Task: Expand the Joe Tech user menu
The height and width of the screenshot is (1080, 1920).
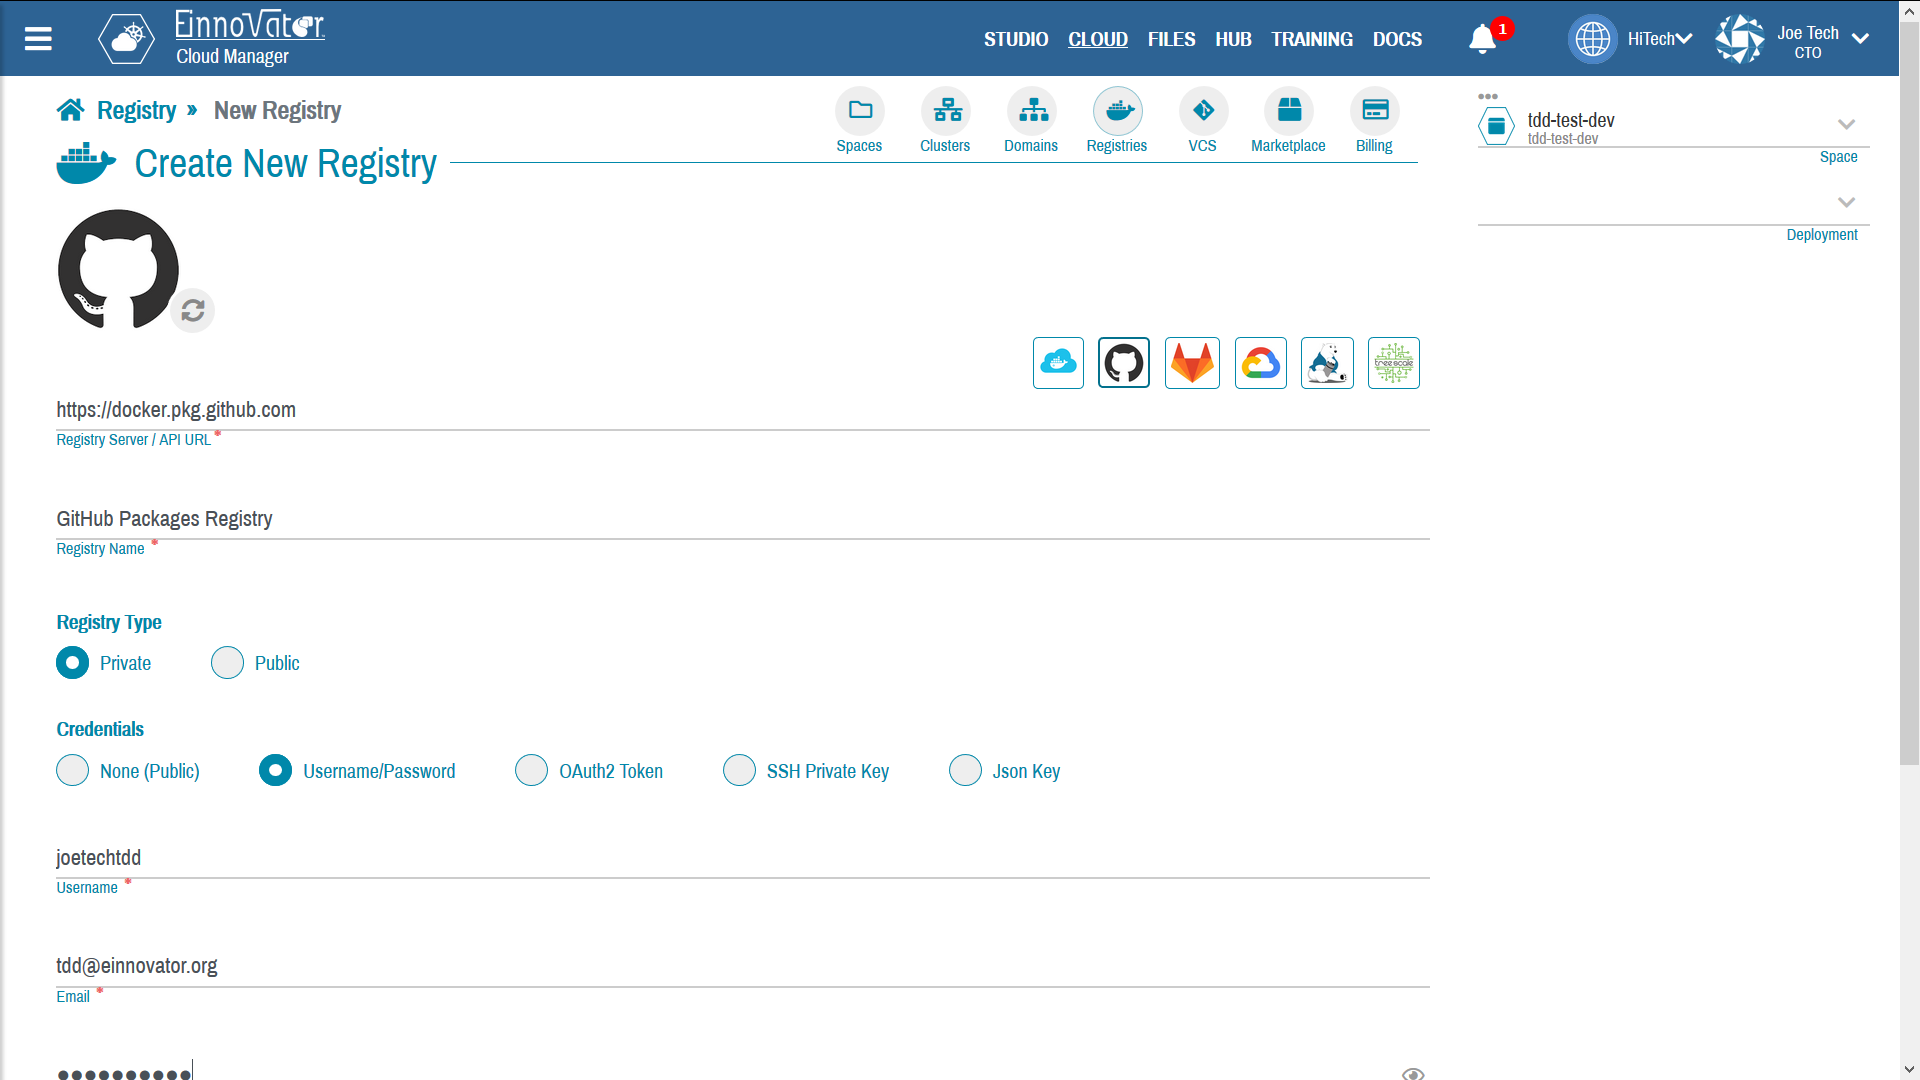Action: coord(1860,39)
